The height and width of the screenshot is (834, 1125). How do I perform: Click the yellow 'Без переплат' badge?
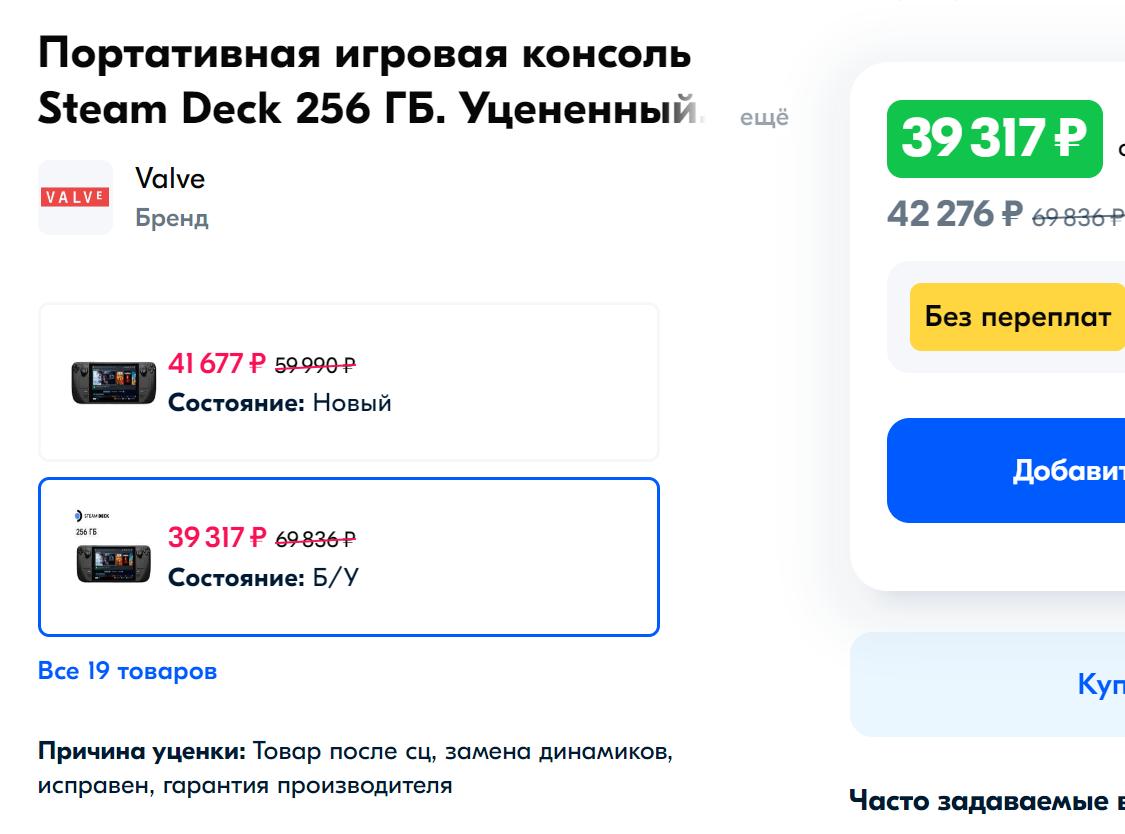[1017, 317]
